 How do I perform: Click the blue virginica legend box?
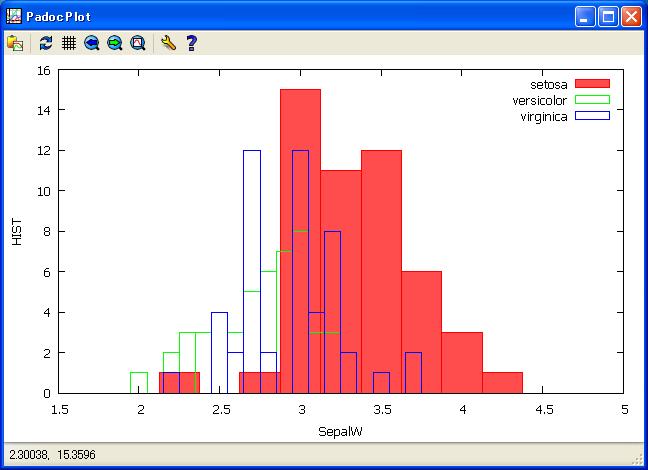click(x=592, y=117)
